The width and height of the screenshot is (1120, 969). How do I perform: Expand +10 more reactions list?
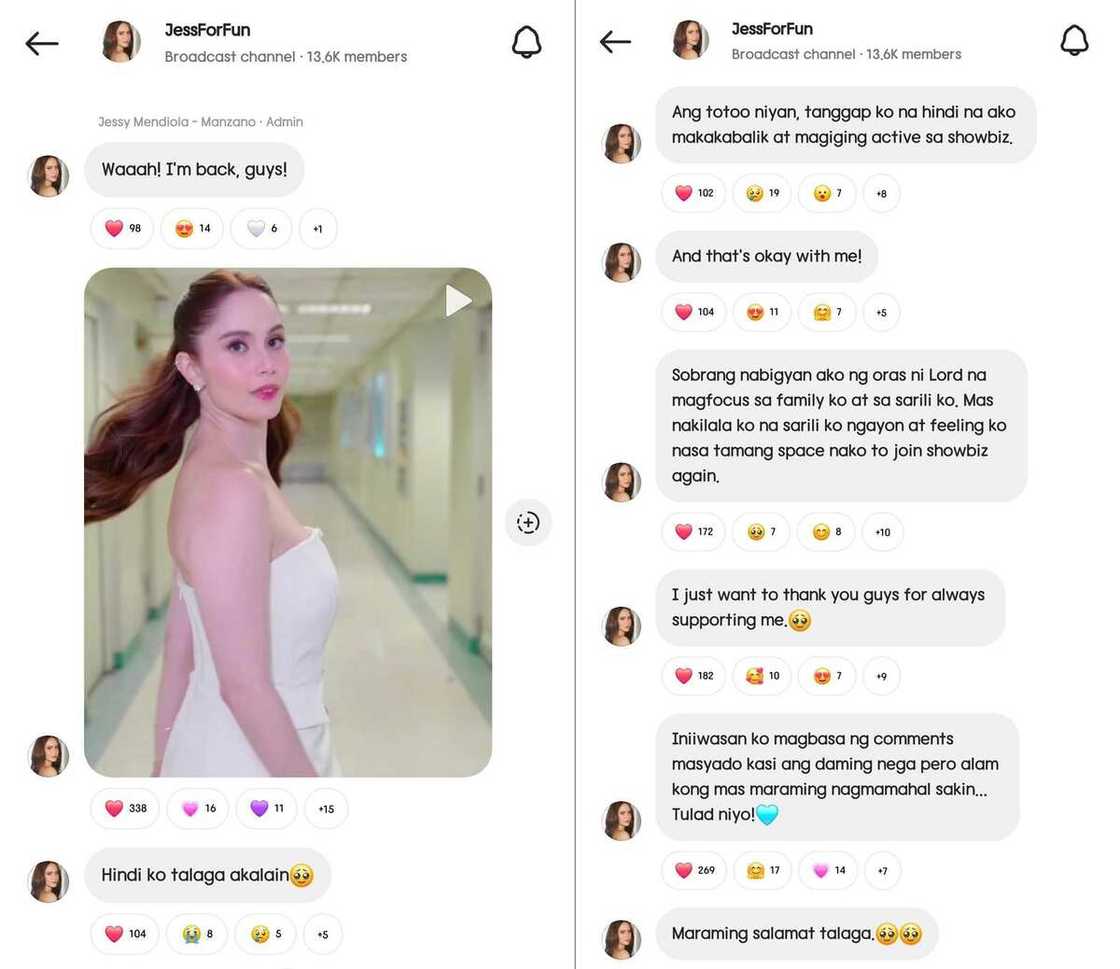click(882, 532)
